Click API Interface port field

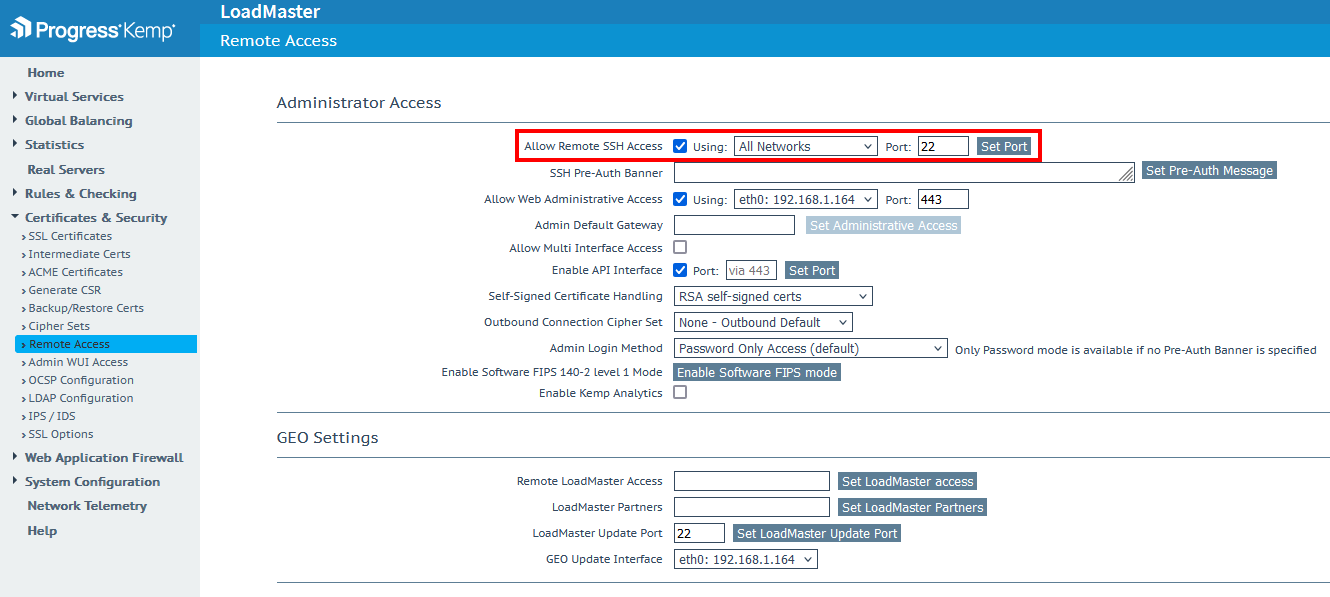tap(751, 270)
